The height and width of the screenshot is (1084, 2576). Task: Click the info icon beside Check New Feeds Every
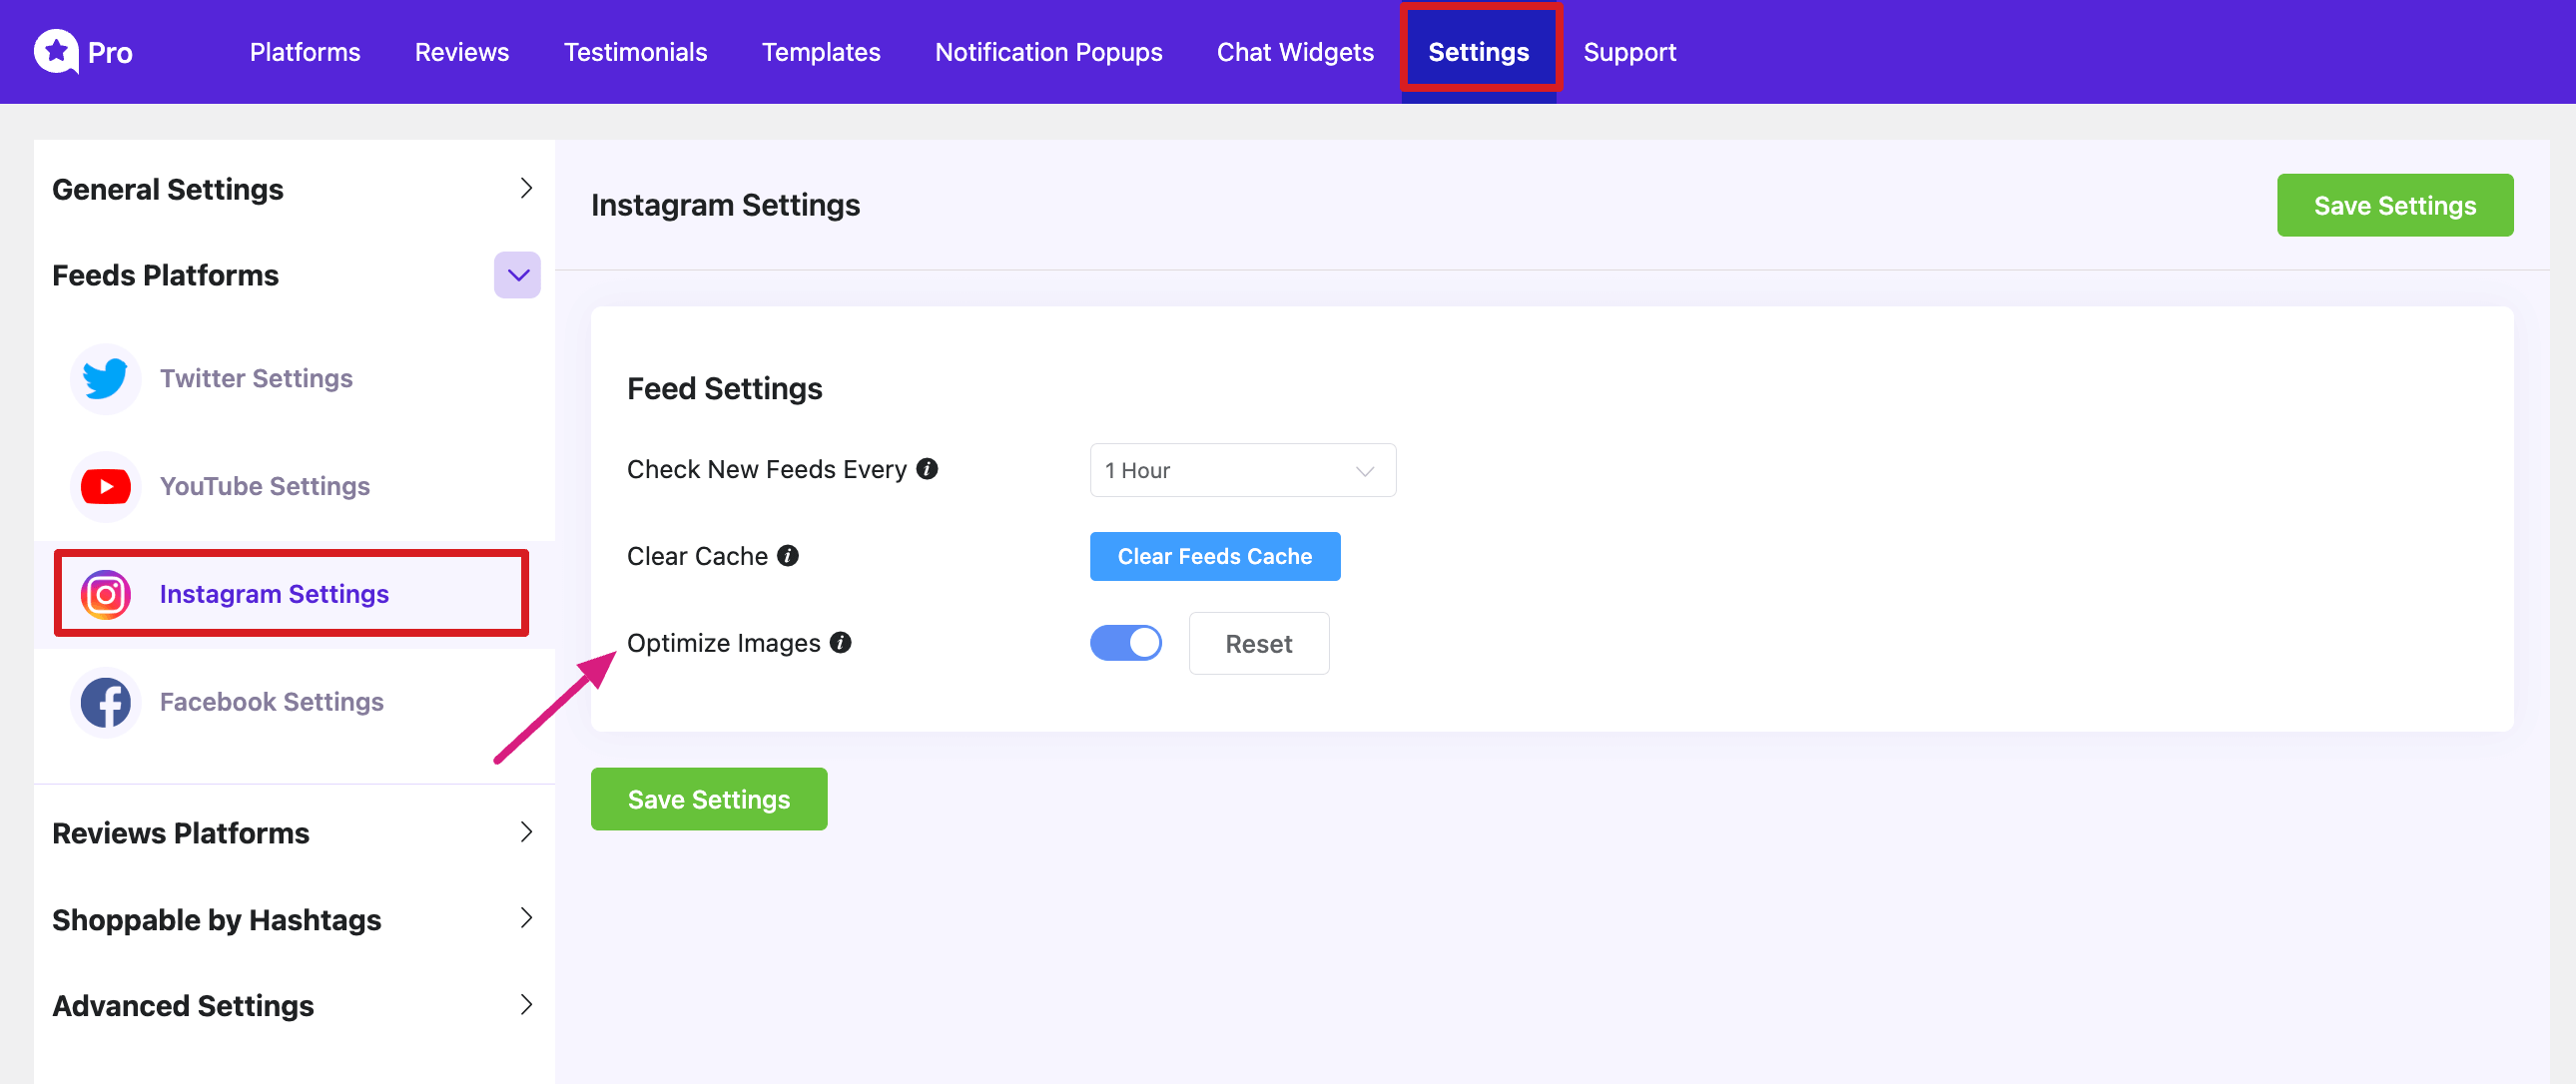[927, 469]
